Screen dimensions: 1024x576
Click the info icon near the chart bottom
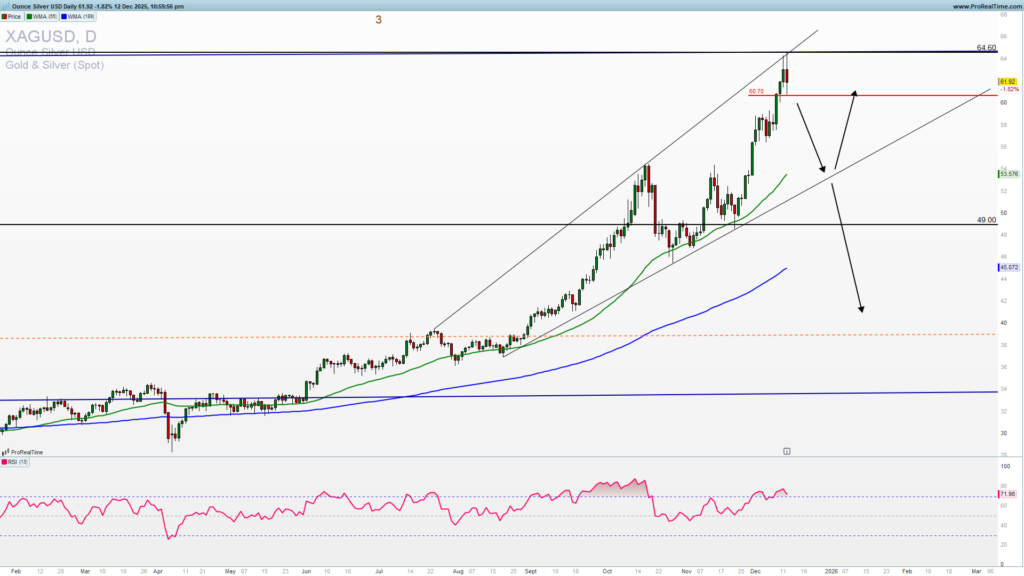tap(786, 451)
